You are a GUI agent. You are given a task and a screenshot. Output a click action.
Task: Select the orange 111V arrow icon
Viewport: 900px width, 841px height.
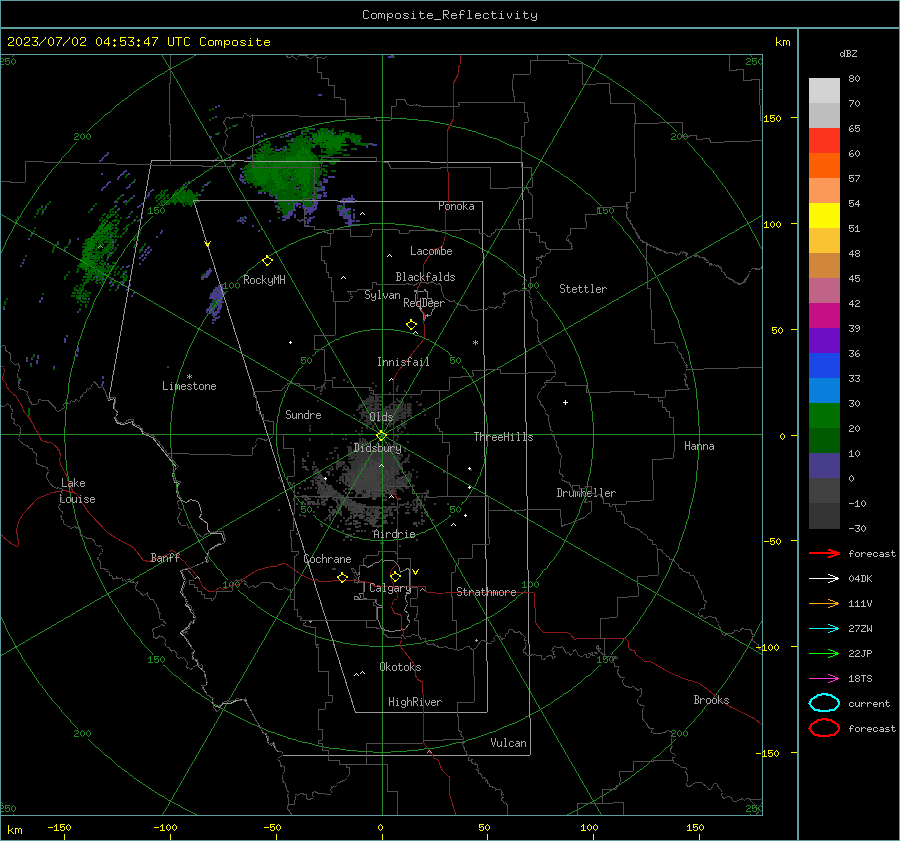(x=824, y=603)
